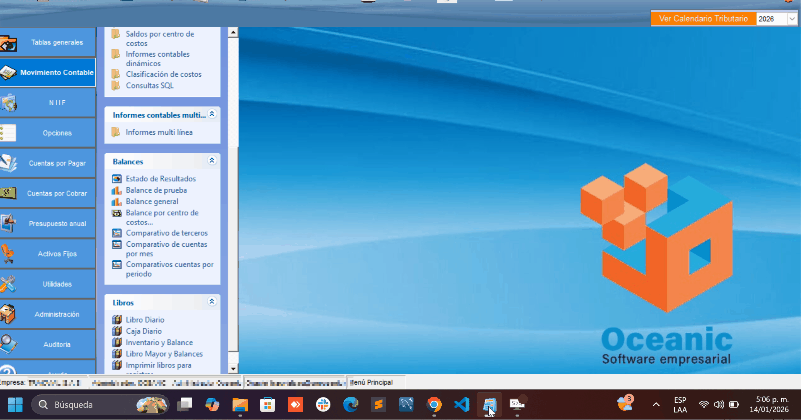Launch Google Chrome from the taskbar
The width and height of the screenshot is (801, 420).
(434, 404)
